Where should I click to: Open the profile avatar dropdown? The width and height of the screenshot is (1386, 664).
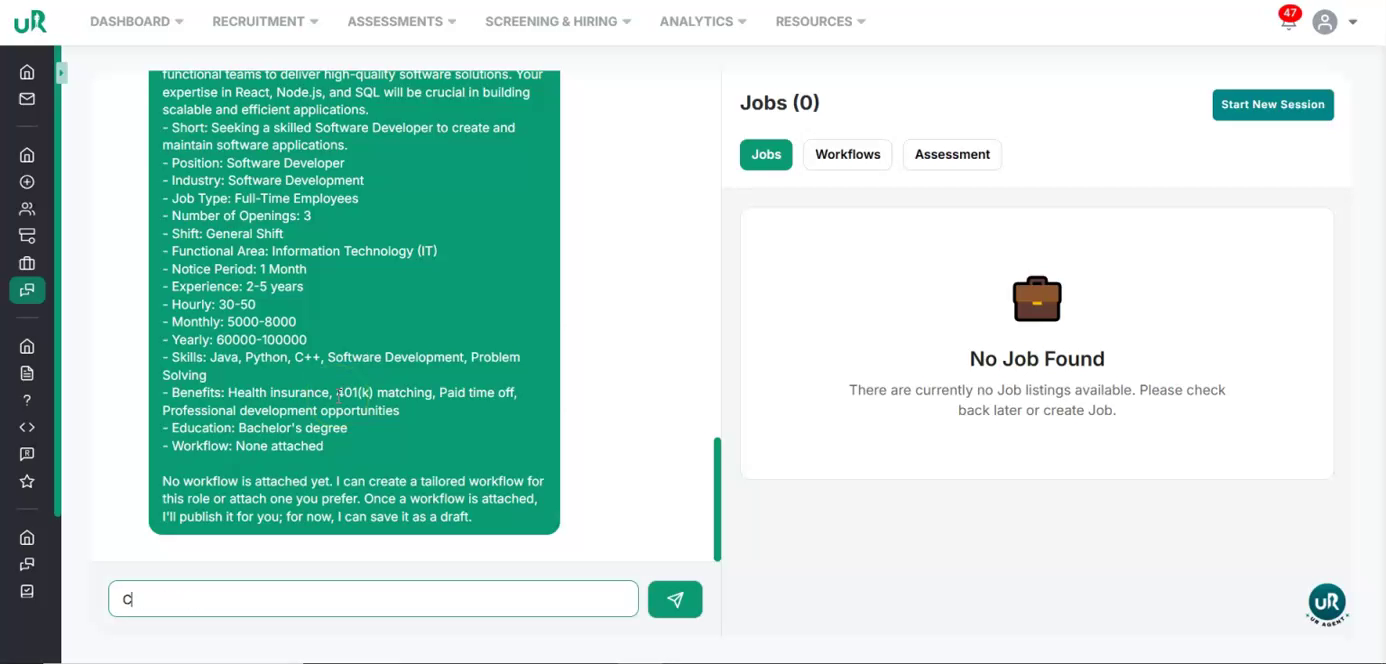(x=1335, y=22)
